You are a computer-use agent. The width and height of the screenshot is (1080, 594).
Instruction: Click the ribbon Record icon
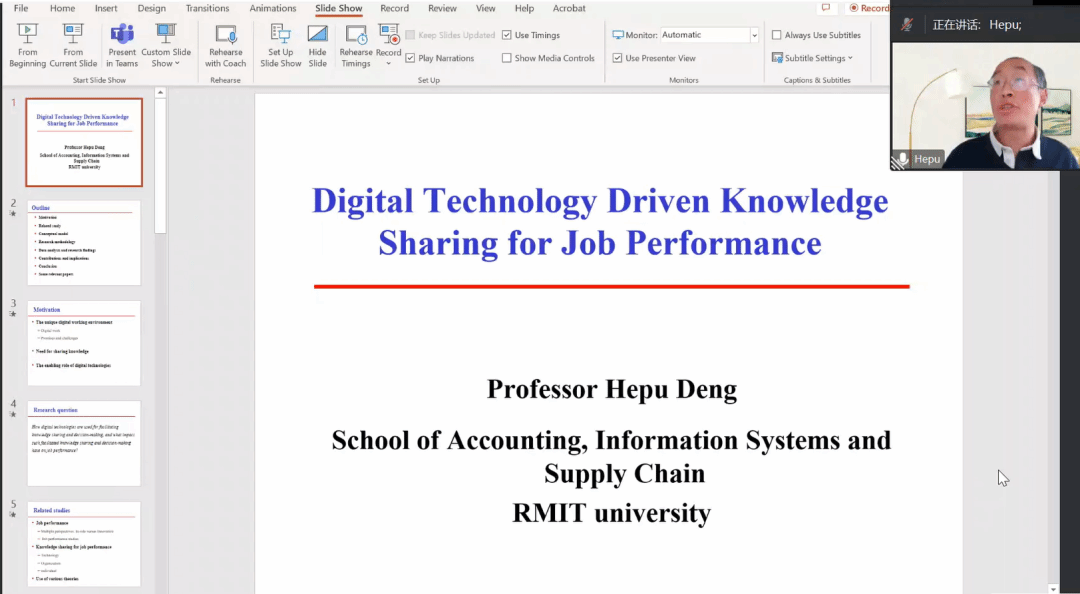point(389,42)
